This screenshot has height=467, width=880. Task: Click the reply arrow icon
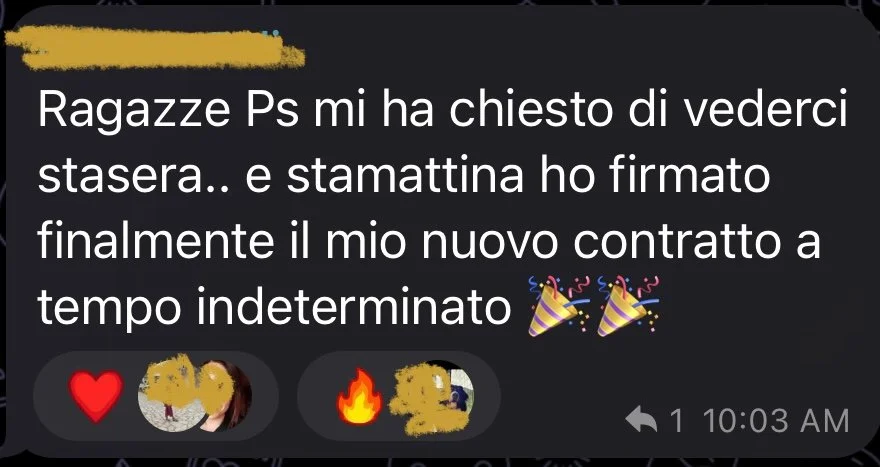point(641,420)
